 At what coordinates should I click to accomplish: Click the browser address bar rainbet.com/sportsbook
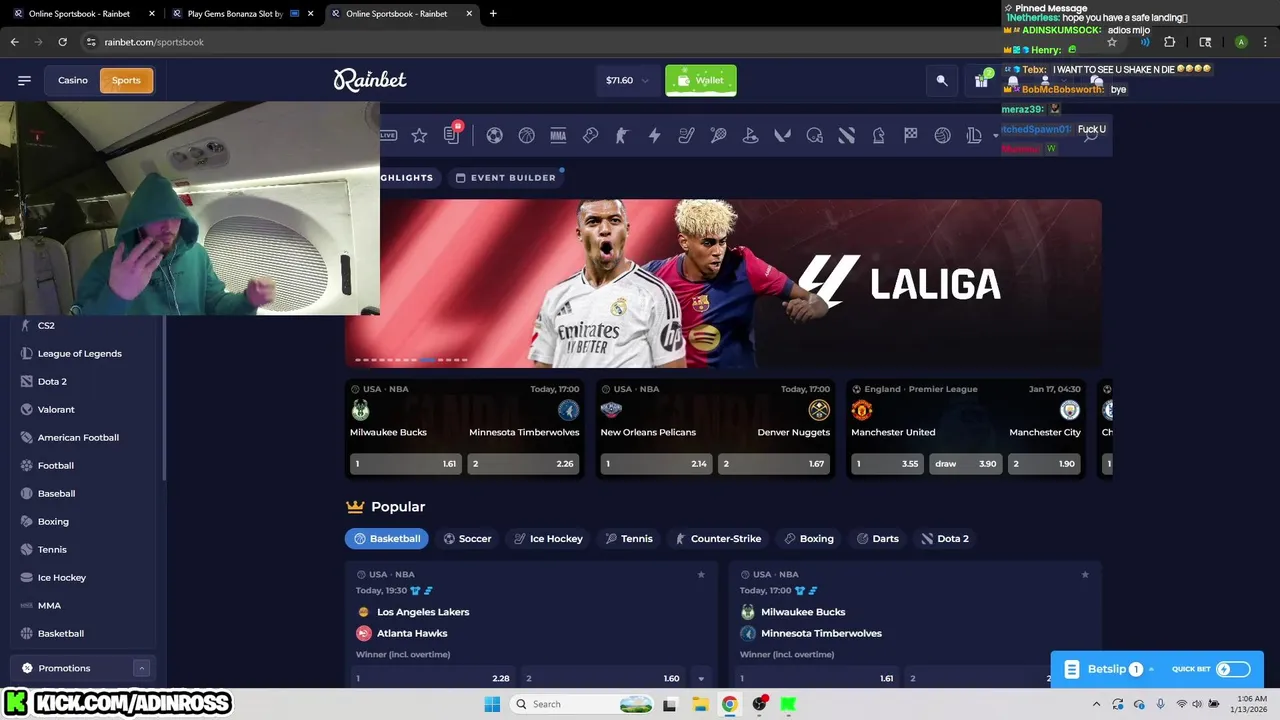point(154,42)
